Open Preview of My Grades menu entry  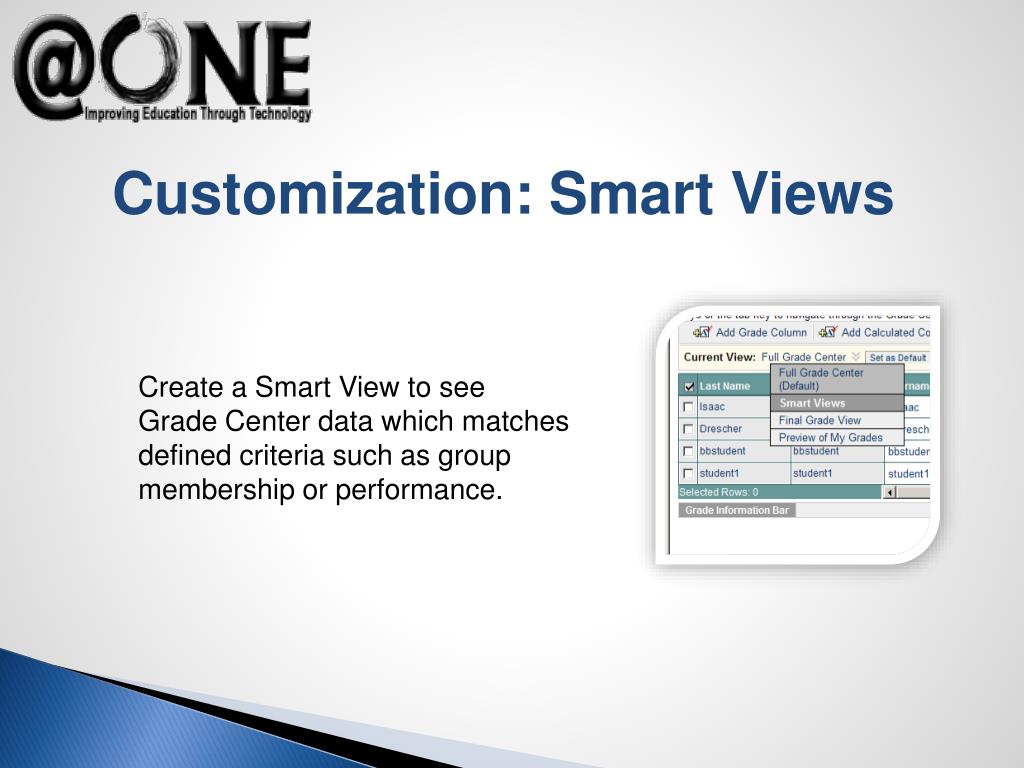click(x=837, y=438)
